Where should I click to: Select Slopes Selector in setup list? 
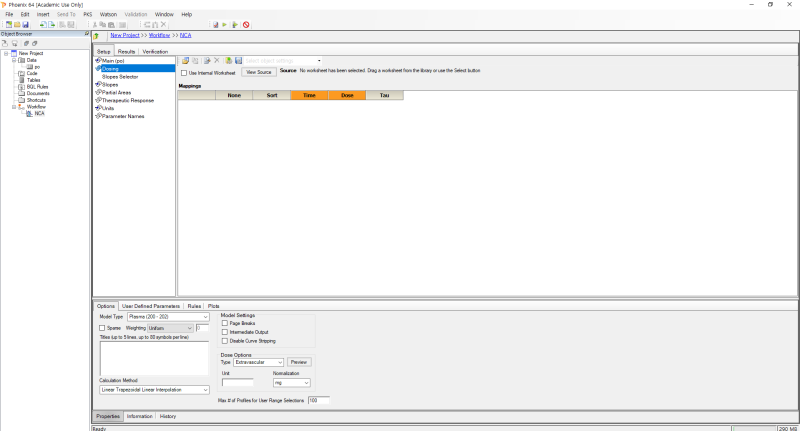point(120,77)
